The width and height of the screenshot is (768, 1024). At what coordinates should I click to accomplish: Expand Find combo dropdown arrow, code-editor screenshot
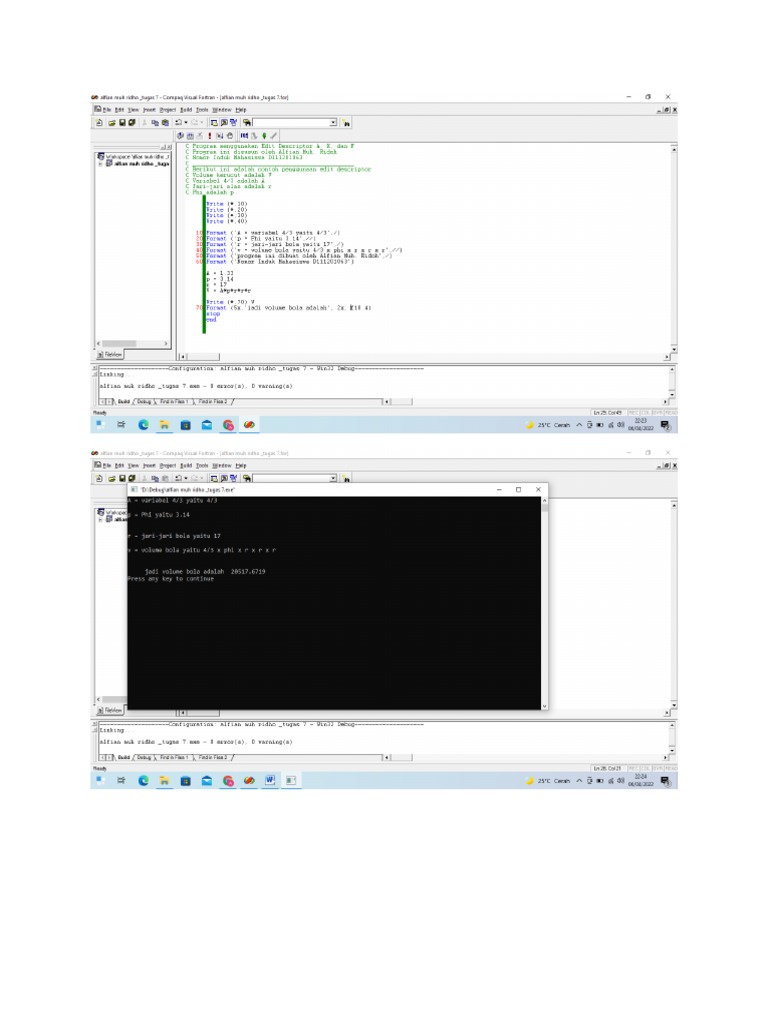334,122
